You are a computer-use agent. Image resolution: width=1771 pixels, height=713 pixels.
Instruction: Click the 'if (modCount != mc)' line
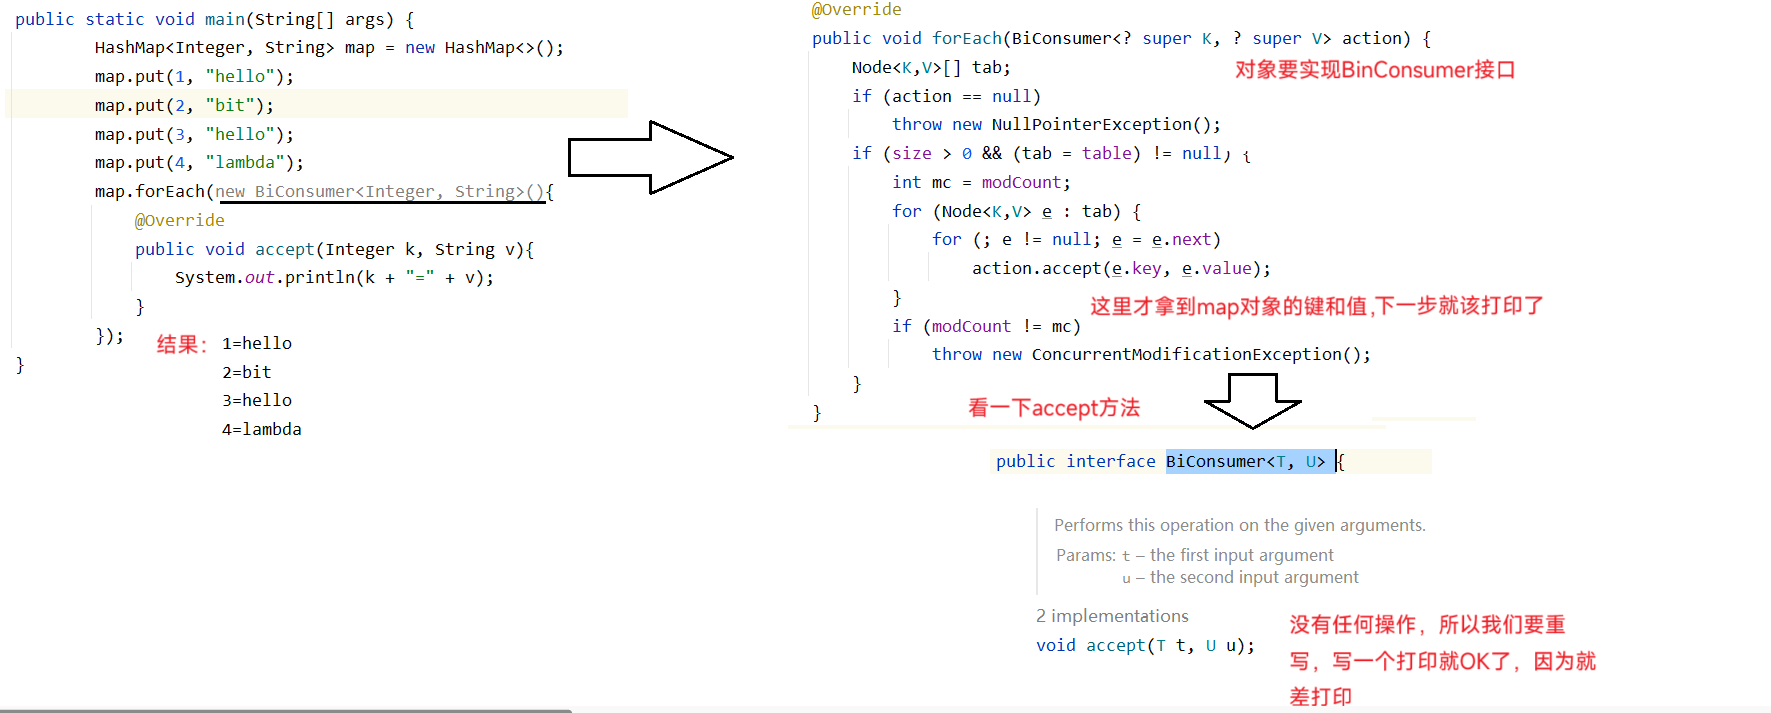(x=986, y=327)
